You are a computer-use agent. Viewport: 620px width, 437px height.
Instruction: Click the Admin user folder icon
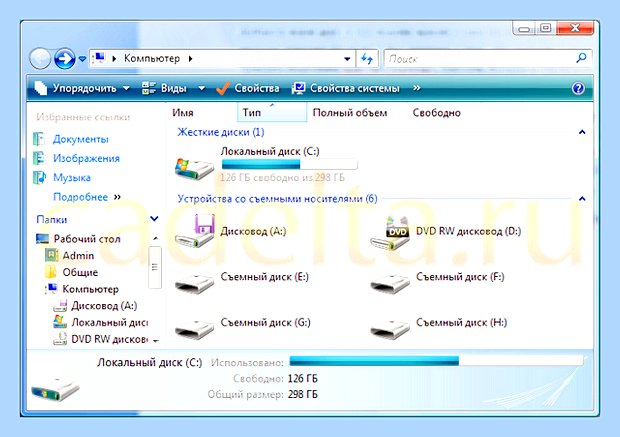pyautogui.click(x=51, y=255)
